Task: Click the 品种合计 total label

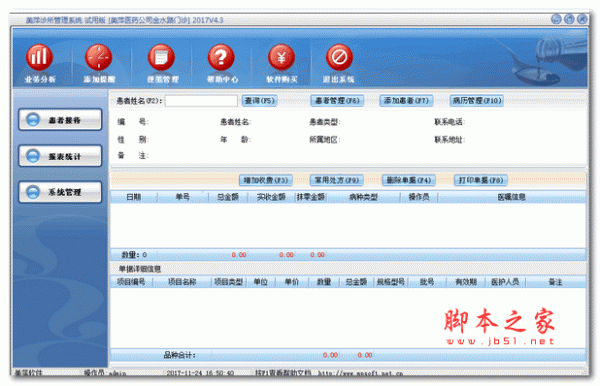Action: [179, 355]
